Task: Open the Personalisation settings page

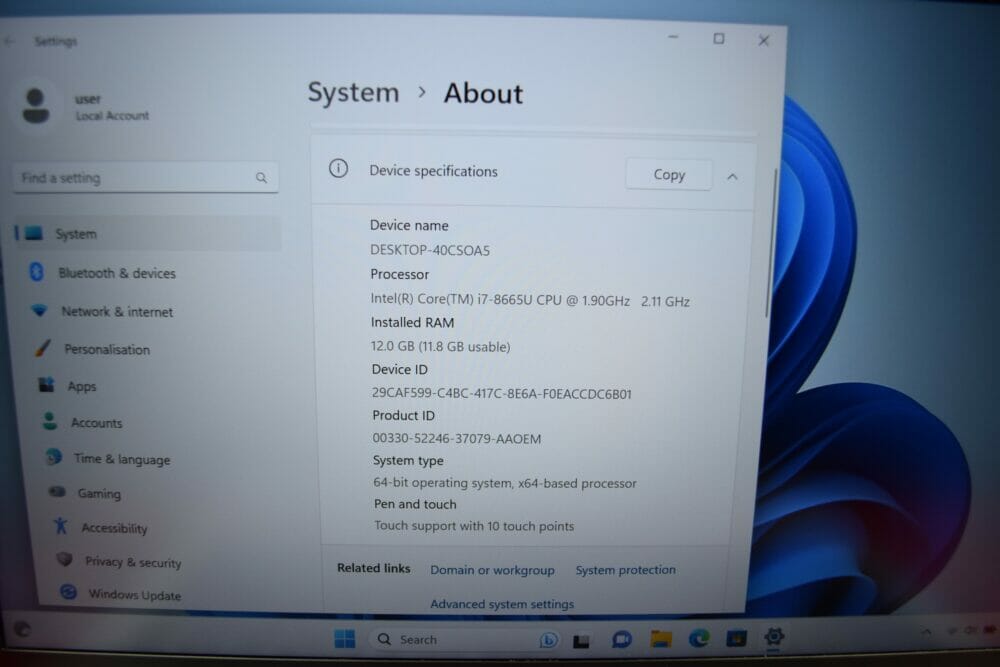Action: [x=107, y=349]
